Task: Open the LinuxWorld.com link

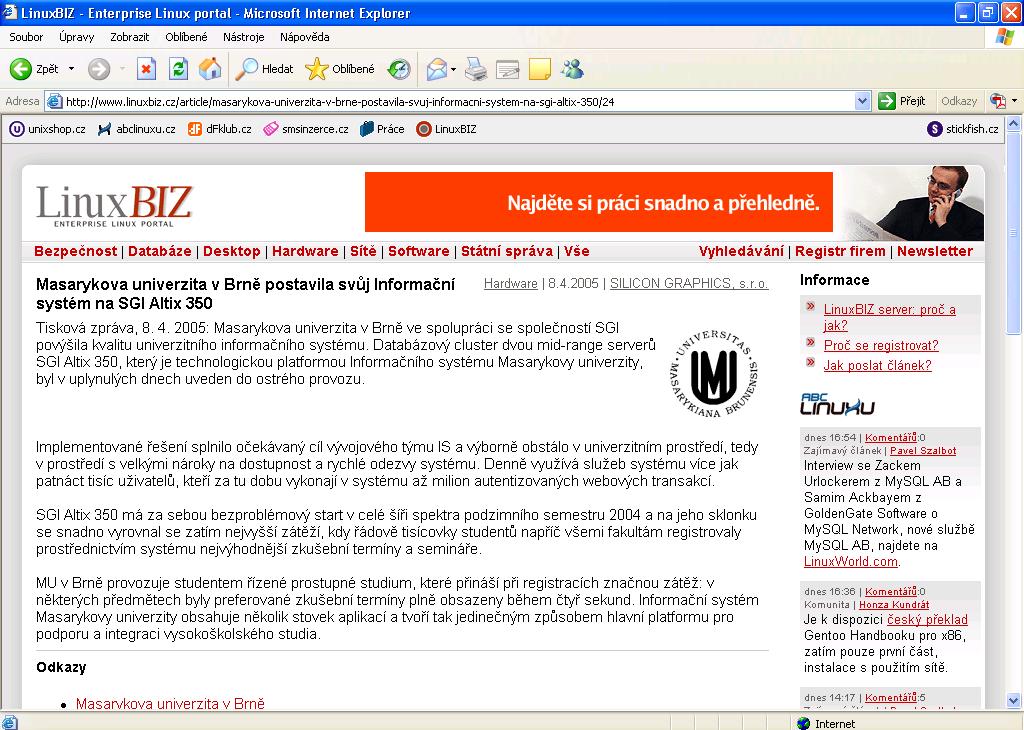Action: point(851,562)
